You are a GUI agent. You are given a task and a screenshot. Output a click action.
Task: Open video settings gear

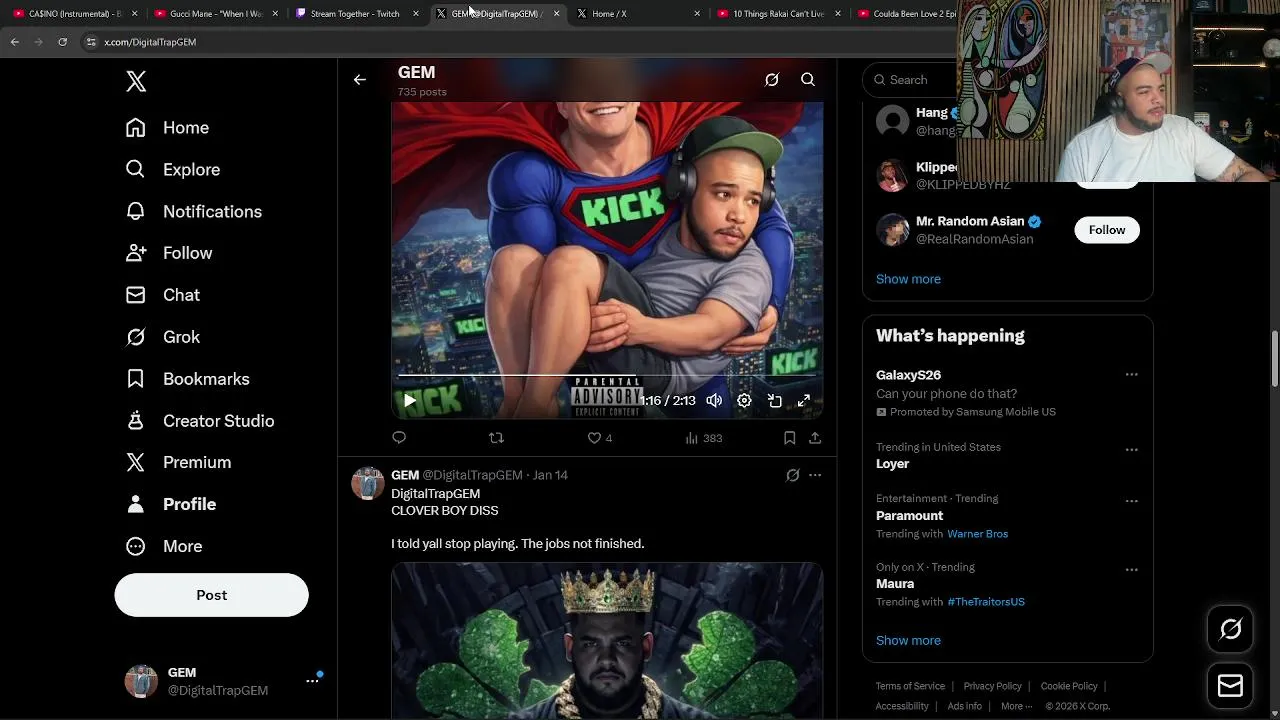point(744,400)
